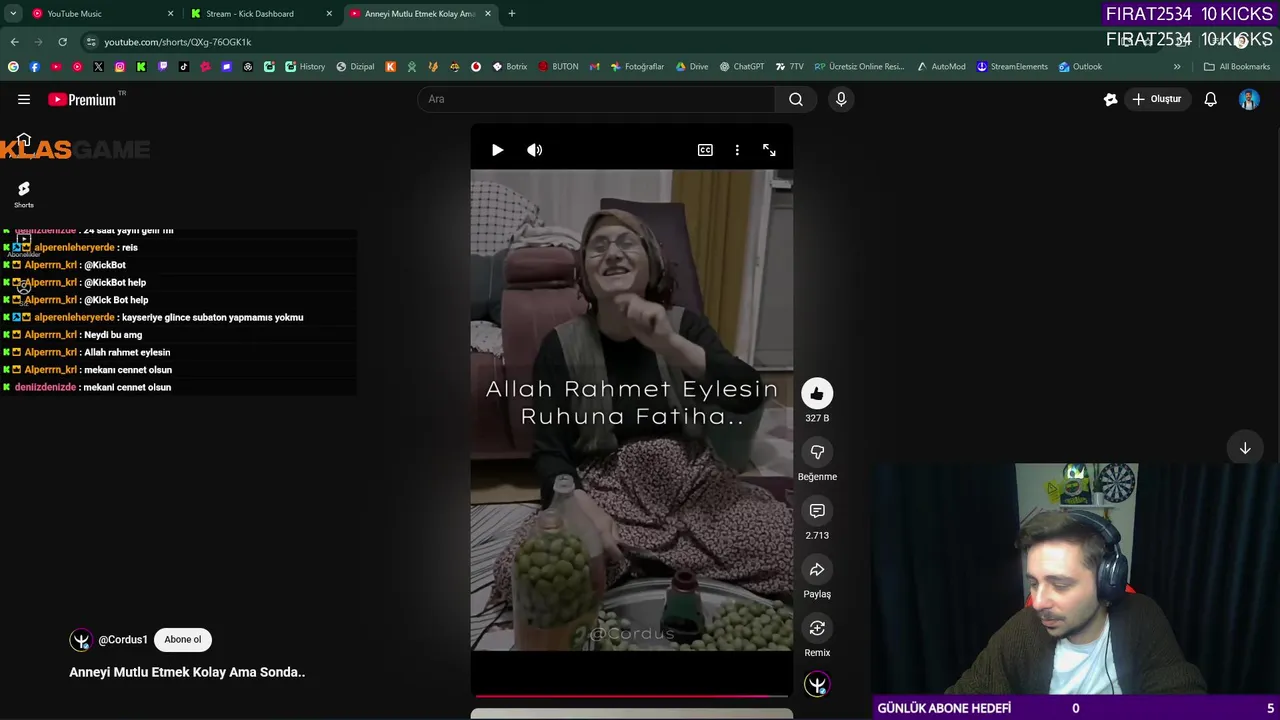This screenshot has width=1280, height=720.
Task: Share the Short via Paylaş
Action: 817,570
